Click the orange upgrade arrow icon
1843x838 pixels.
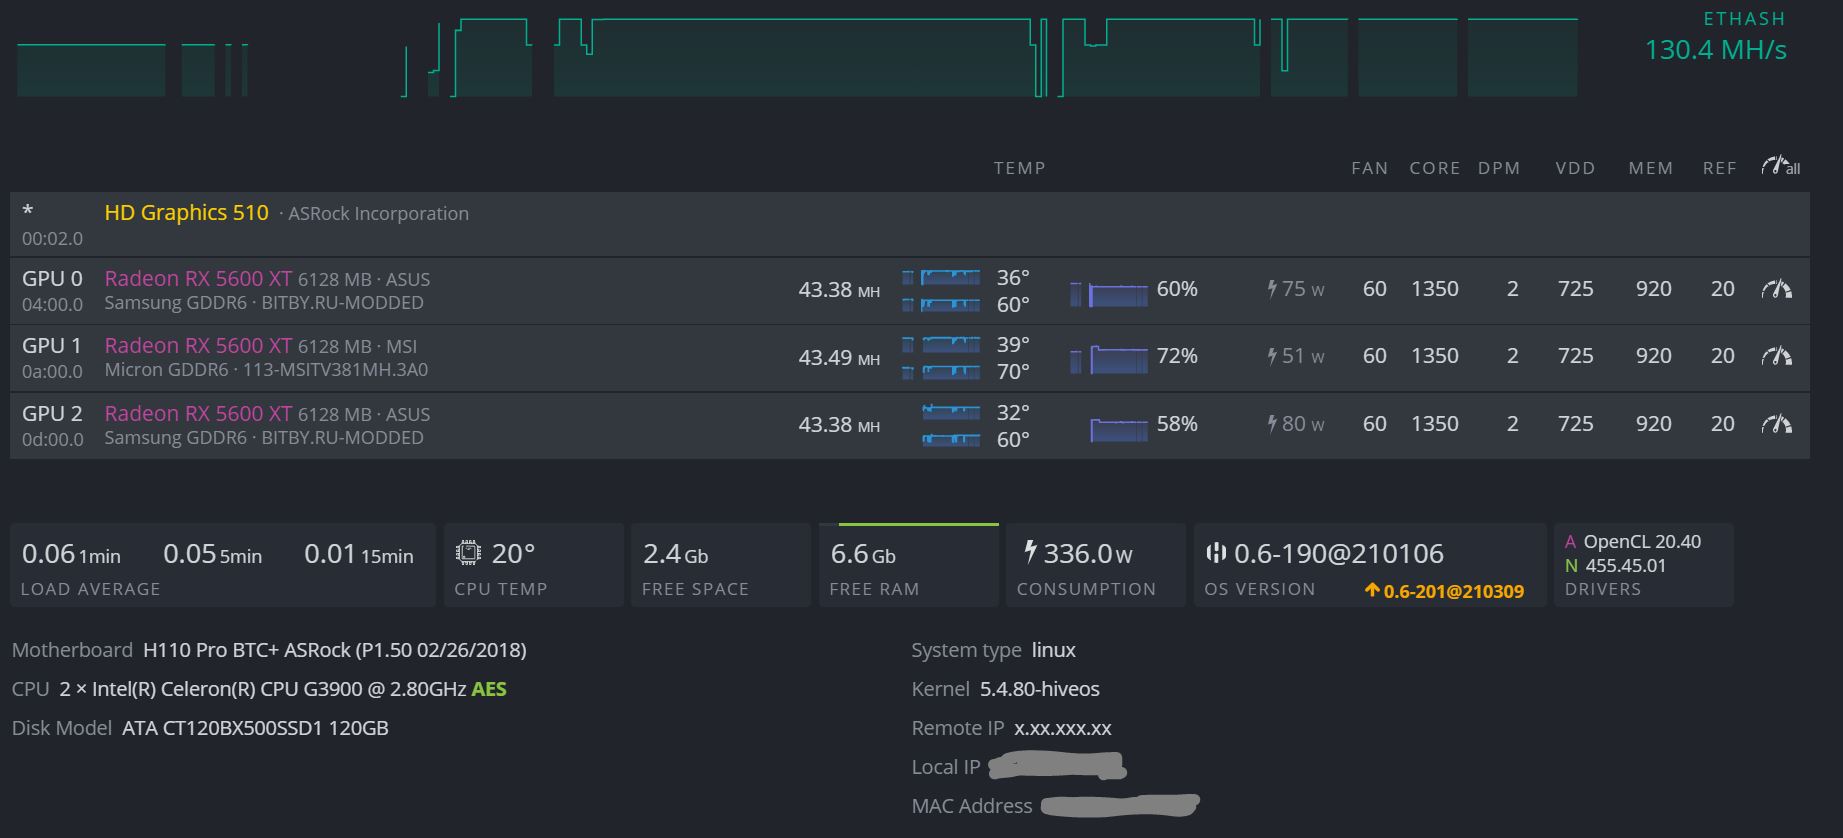coord(1372,591)
